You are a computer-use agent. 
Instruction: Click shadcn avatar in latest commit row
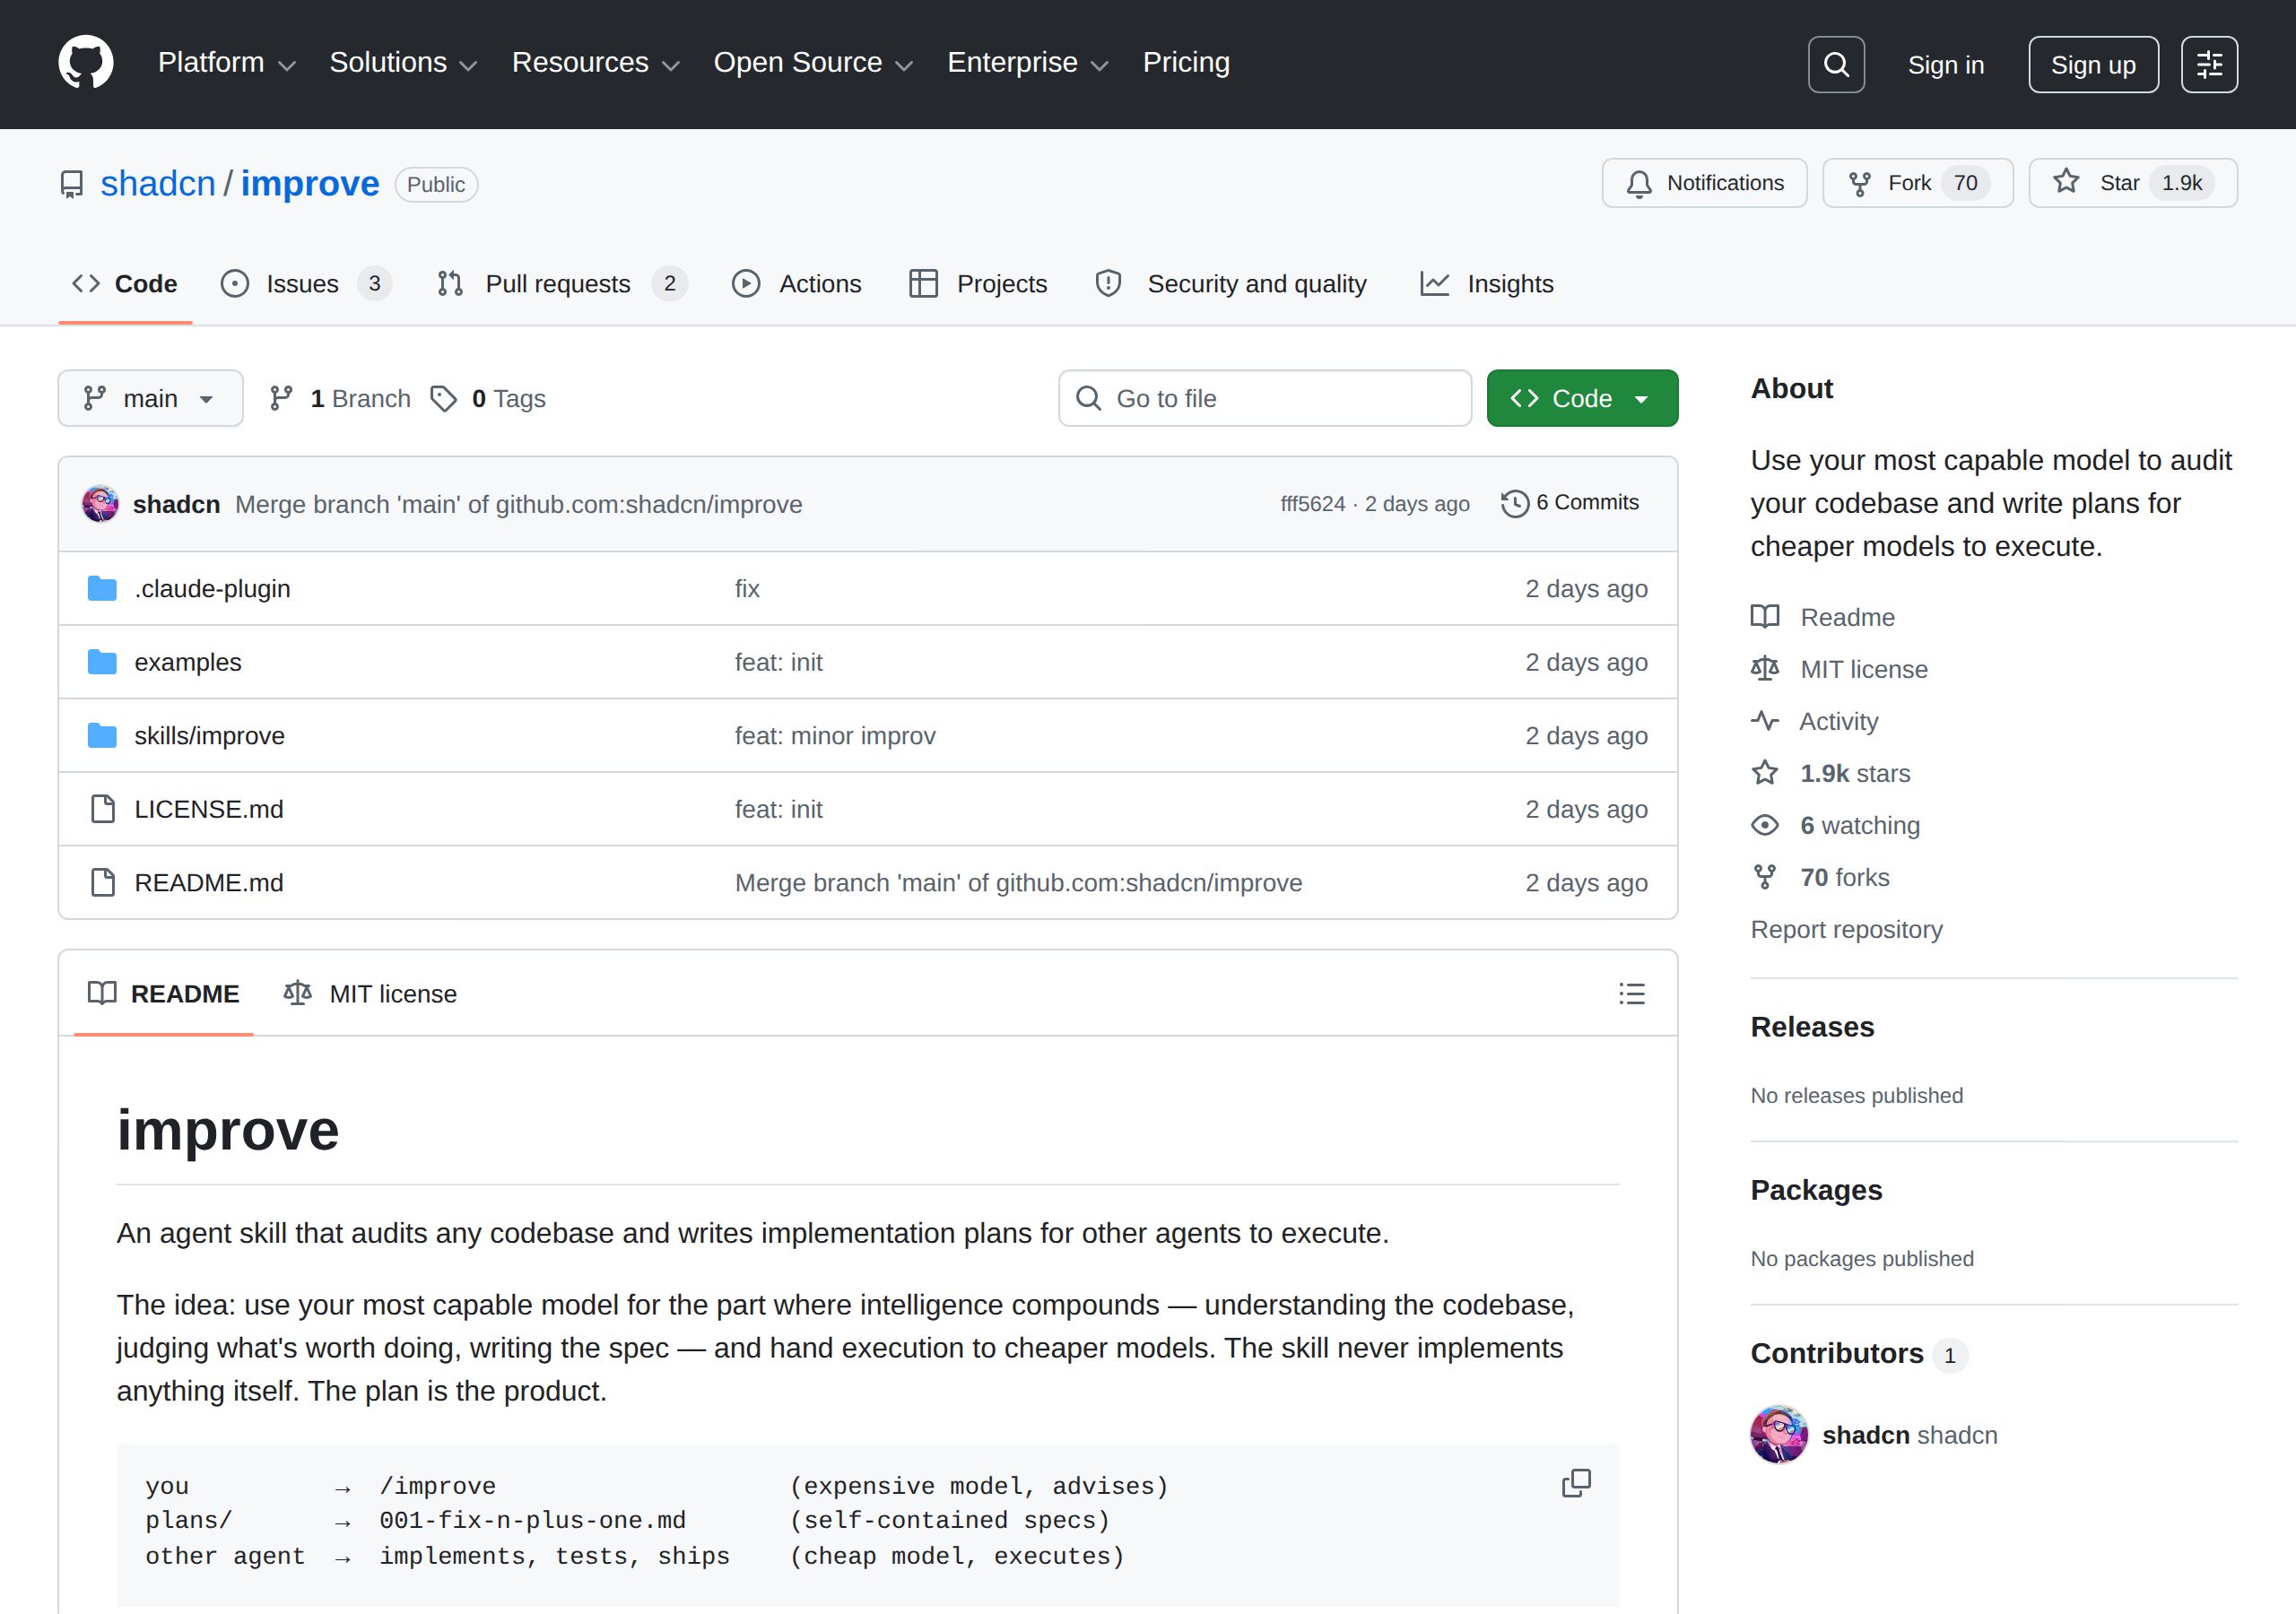tap(100, 504)
